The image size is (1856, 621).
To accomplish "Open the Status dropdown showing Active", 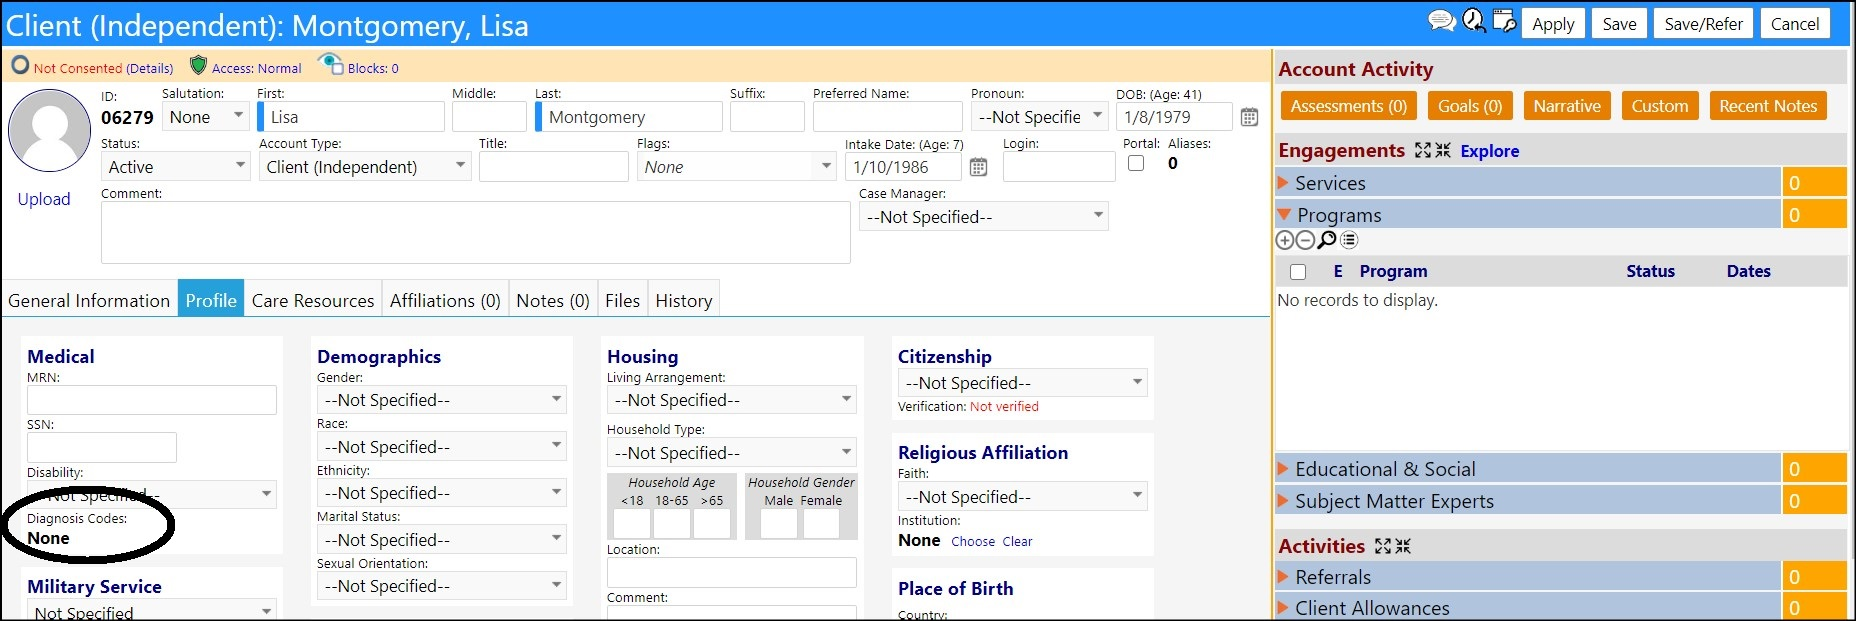I will pyautogui.click(x=175, y=166).
